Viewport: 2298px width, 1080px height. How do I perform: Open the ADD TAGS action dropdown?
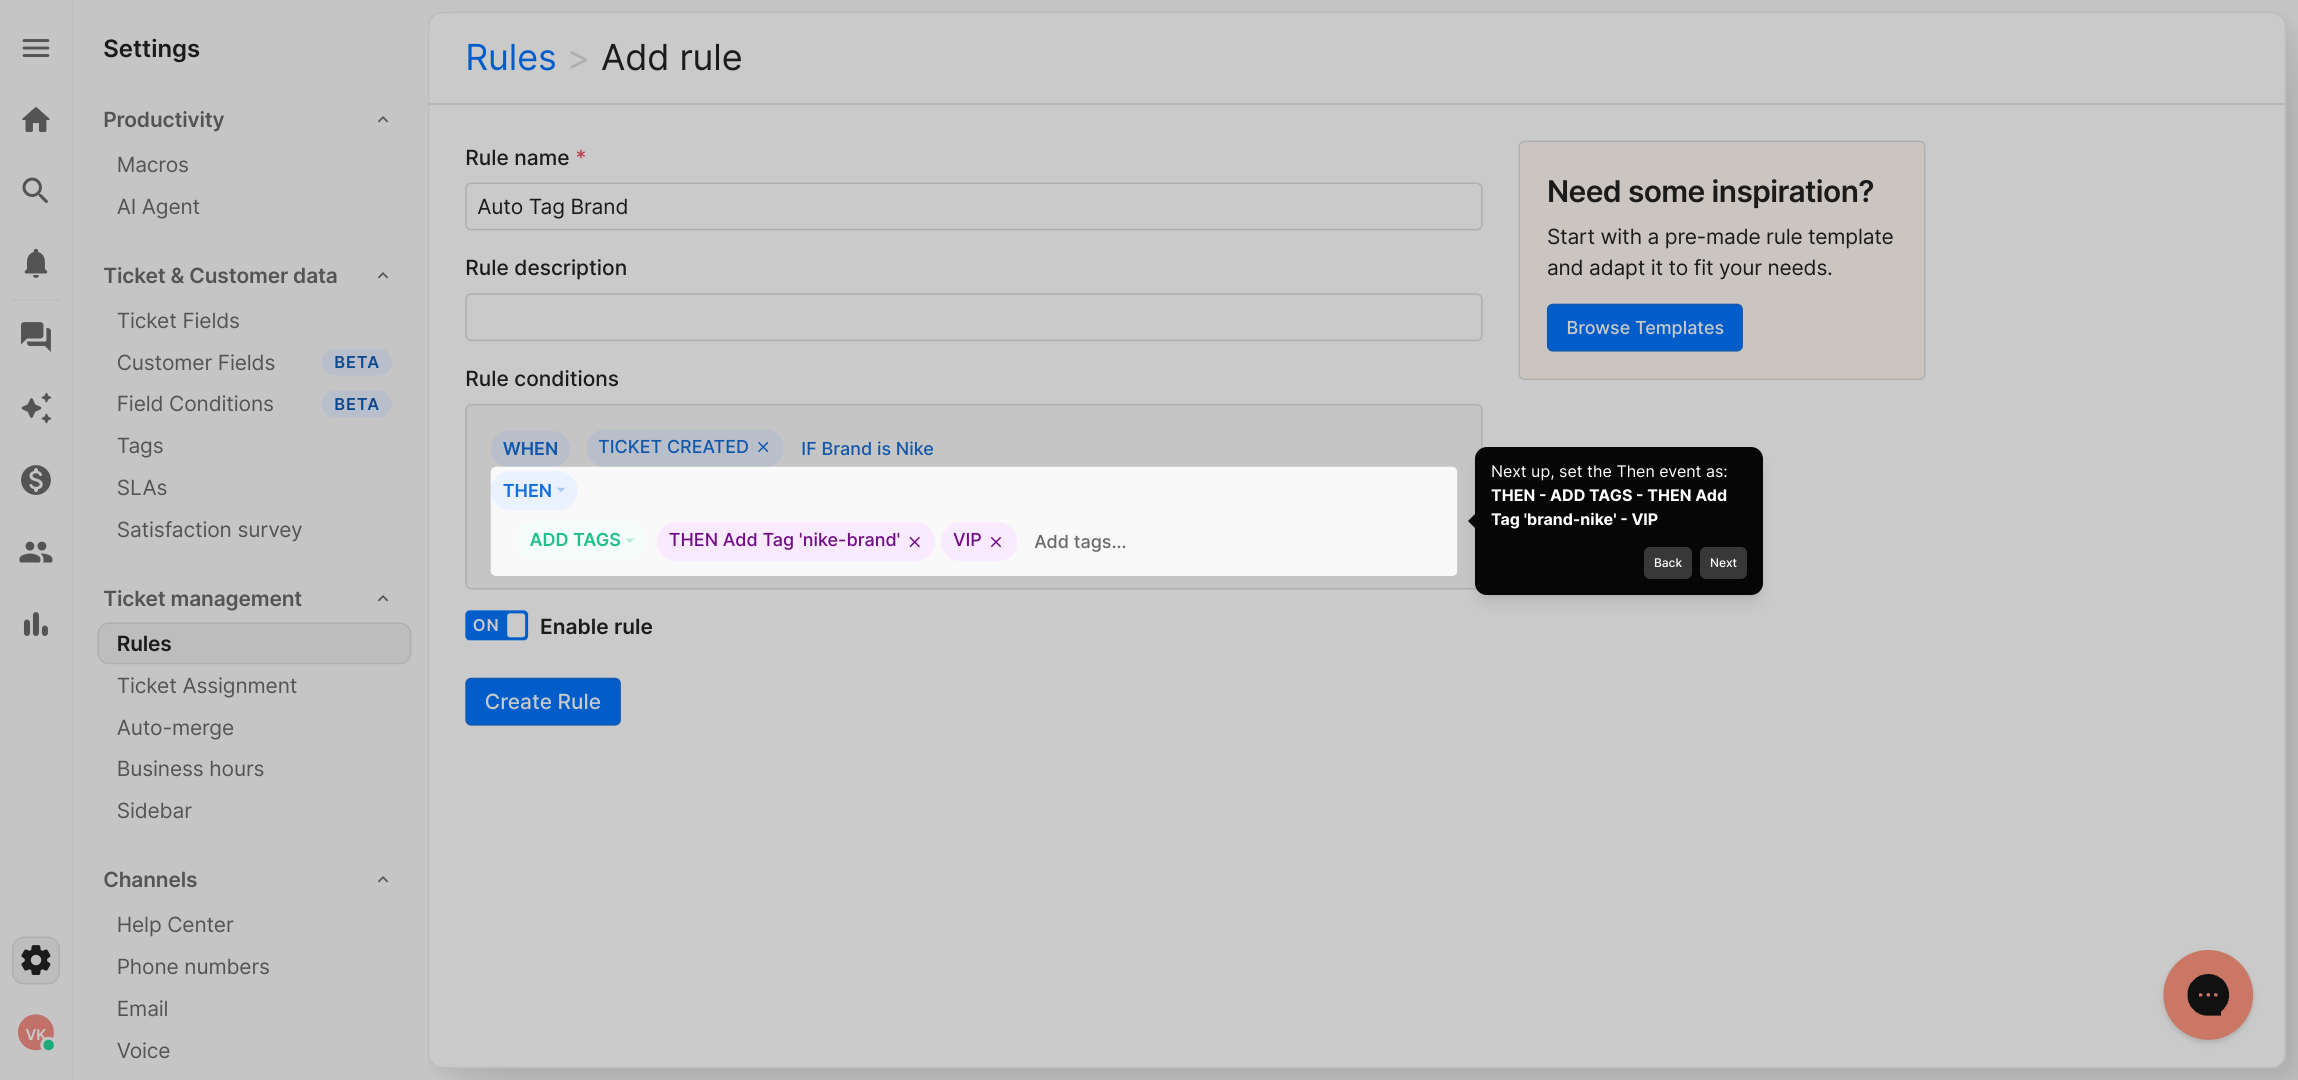click(581, 540)
